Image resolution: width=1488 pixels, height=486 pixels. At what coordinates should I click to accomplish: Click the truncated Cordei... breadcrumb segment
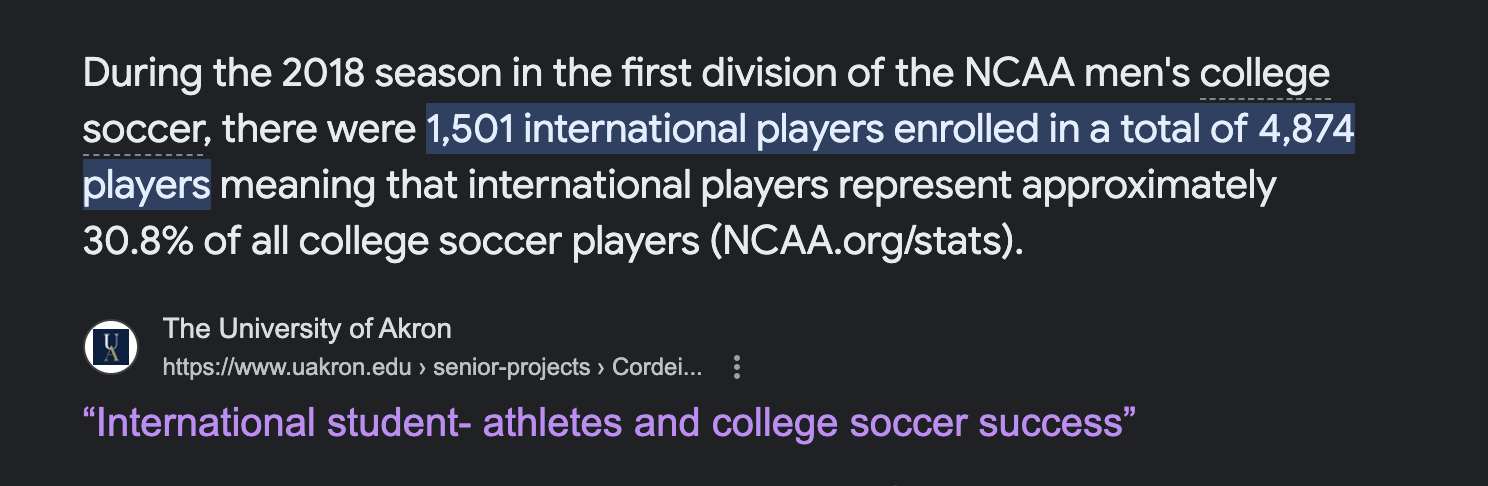657,368
